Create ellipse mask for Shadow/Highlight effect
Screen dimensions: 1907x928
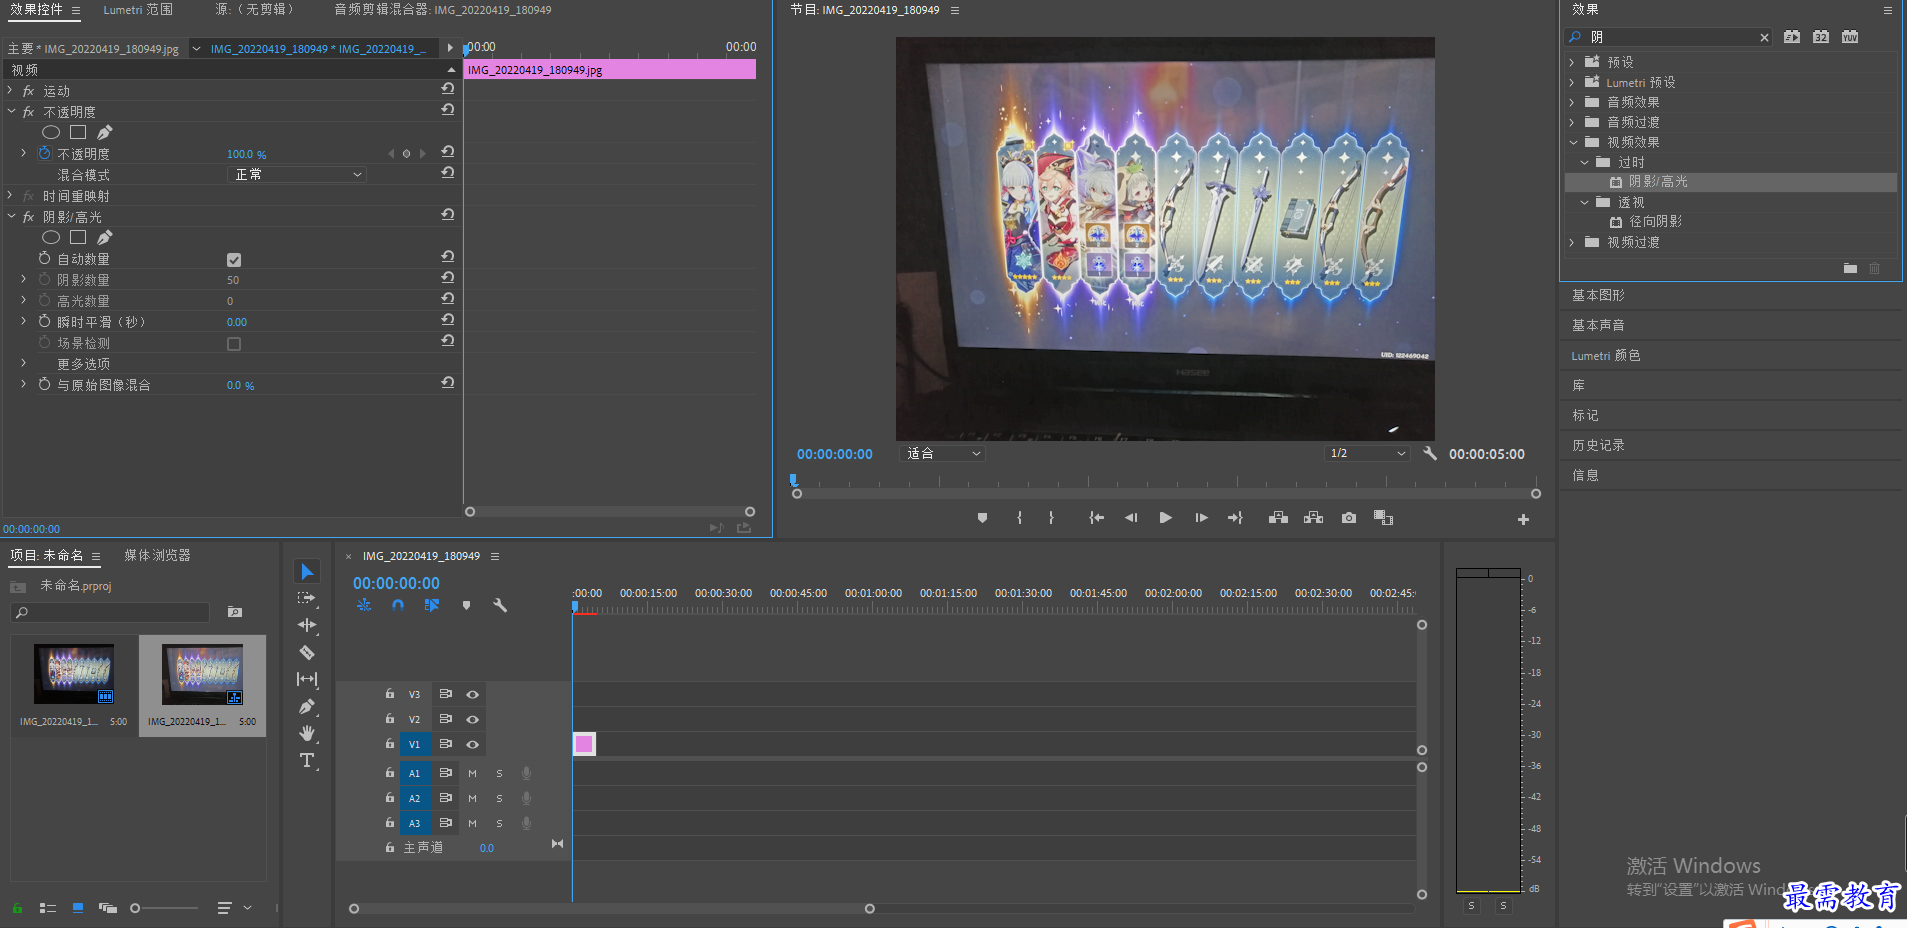click(51, 237)
